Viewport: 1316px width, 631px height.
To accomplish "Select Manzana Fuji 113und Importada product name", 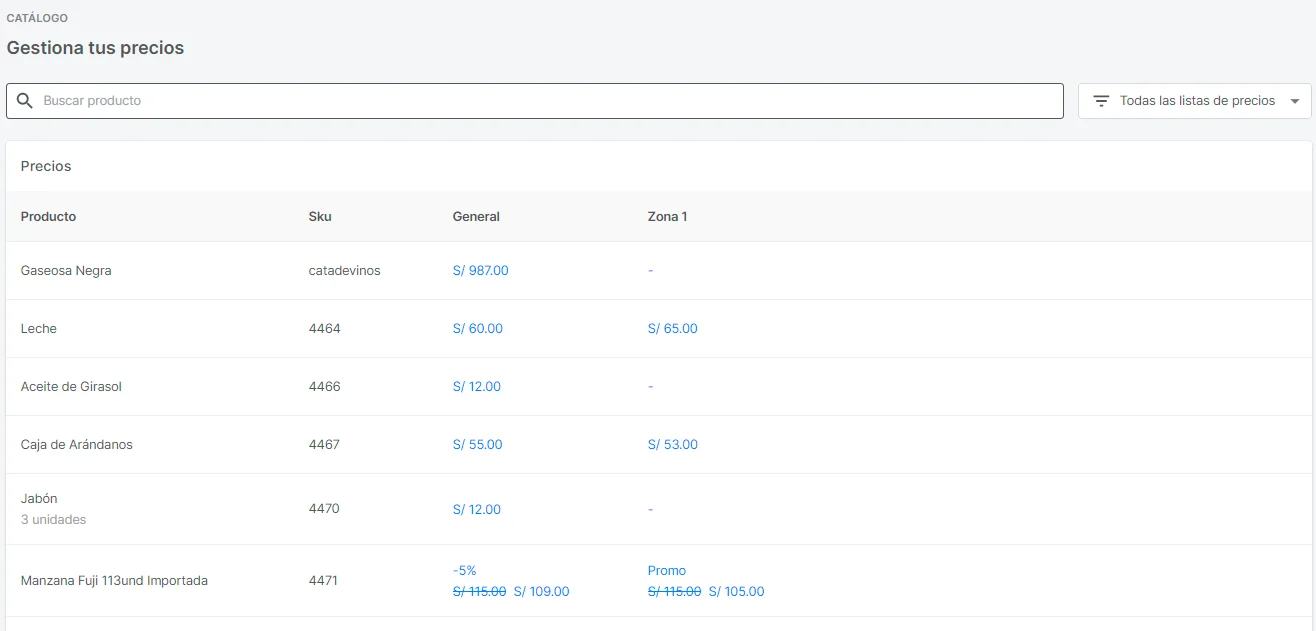I will coord(114,580).
